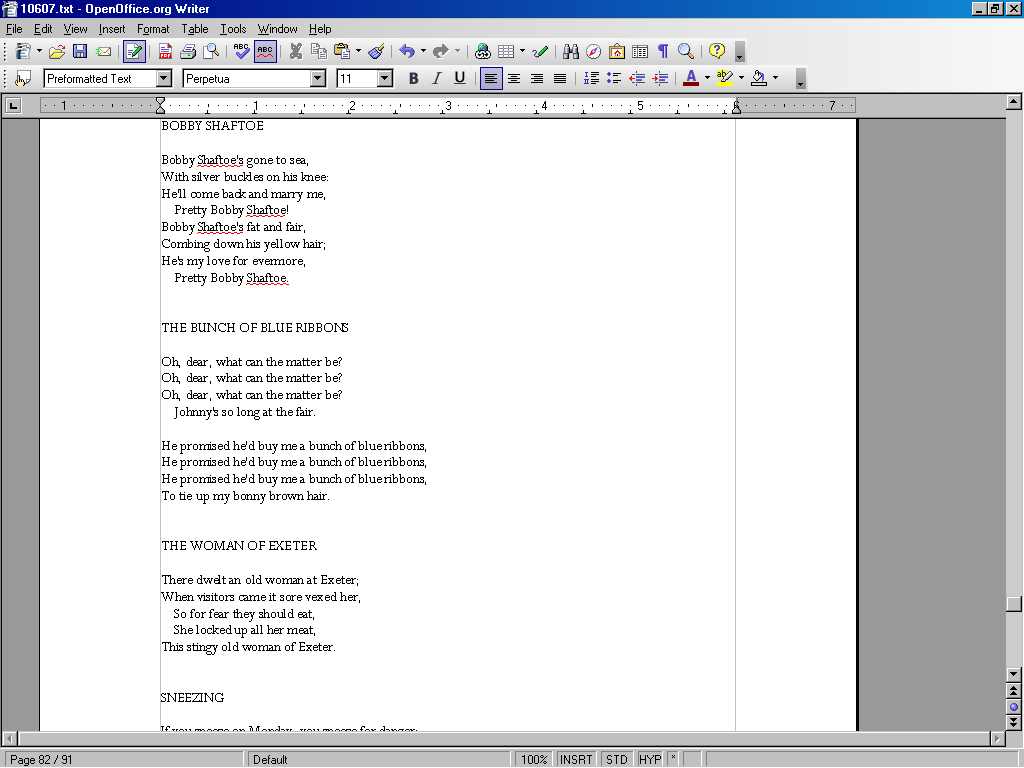Open the Tools menu
Viewport: 1024px width, 768px height.
click(x=233, y=29)
